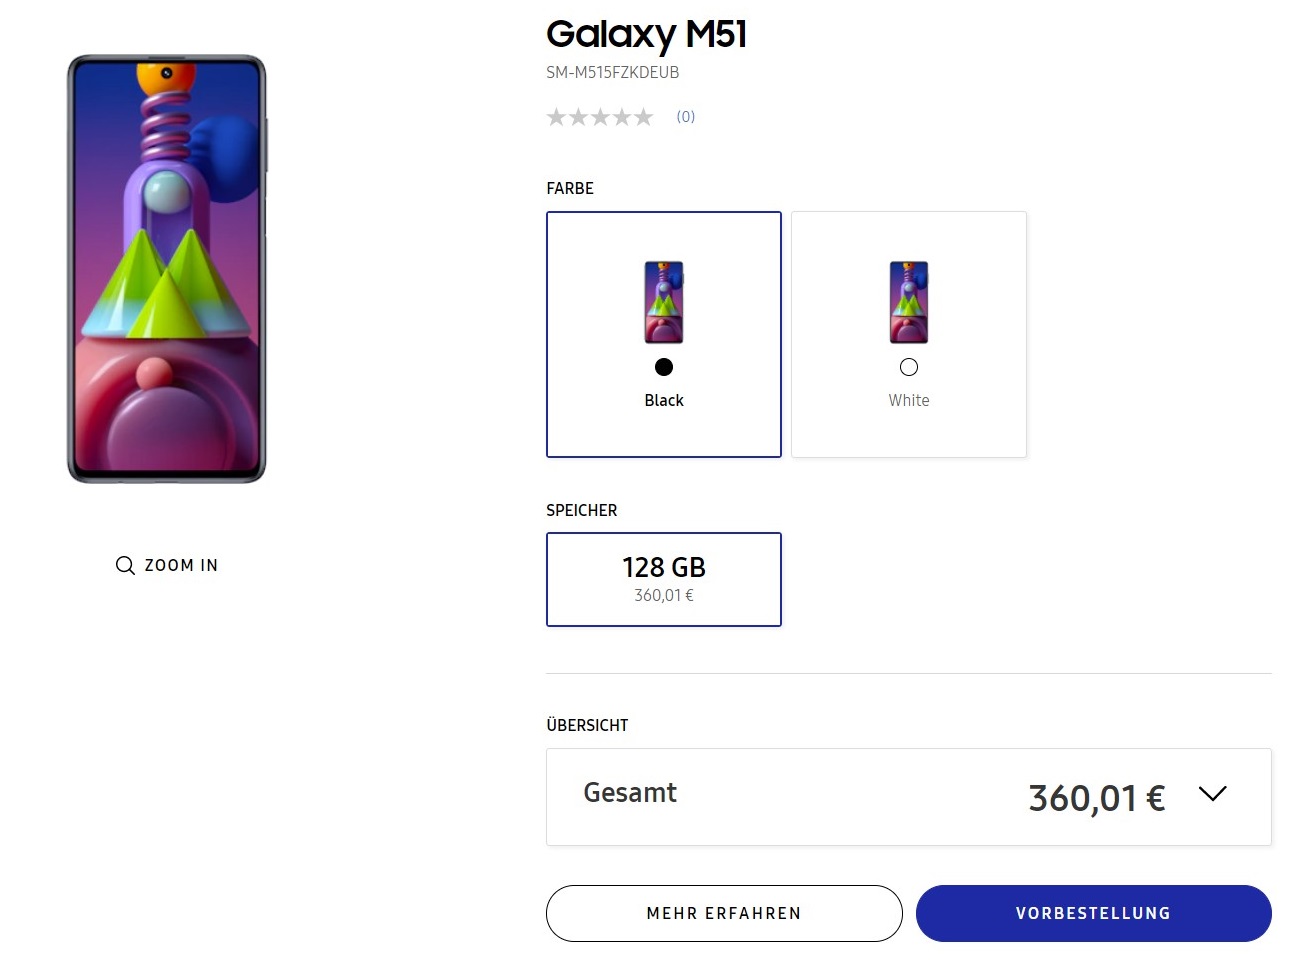Click the 360,01 € total in the overview
This screenshot has height=971, width=1307.
click(x=1096, y=798)
